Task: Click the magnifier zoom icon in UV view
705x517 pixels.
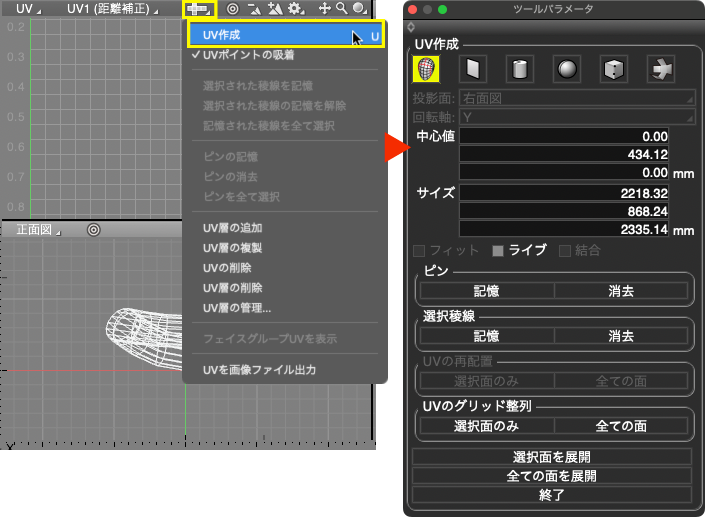Action: (x=341, y=8)
